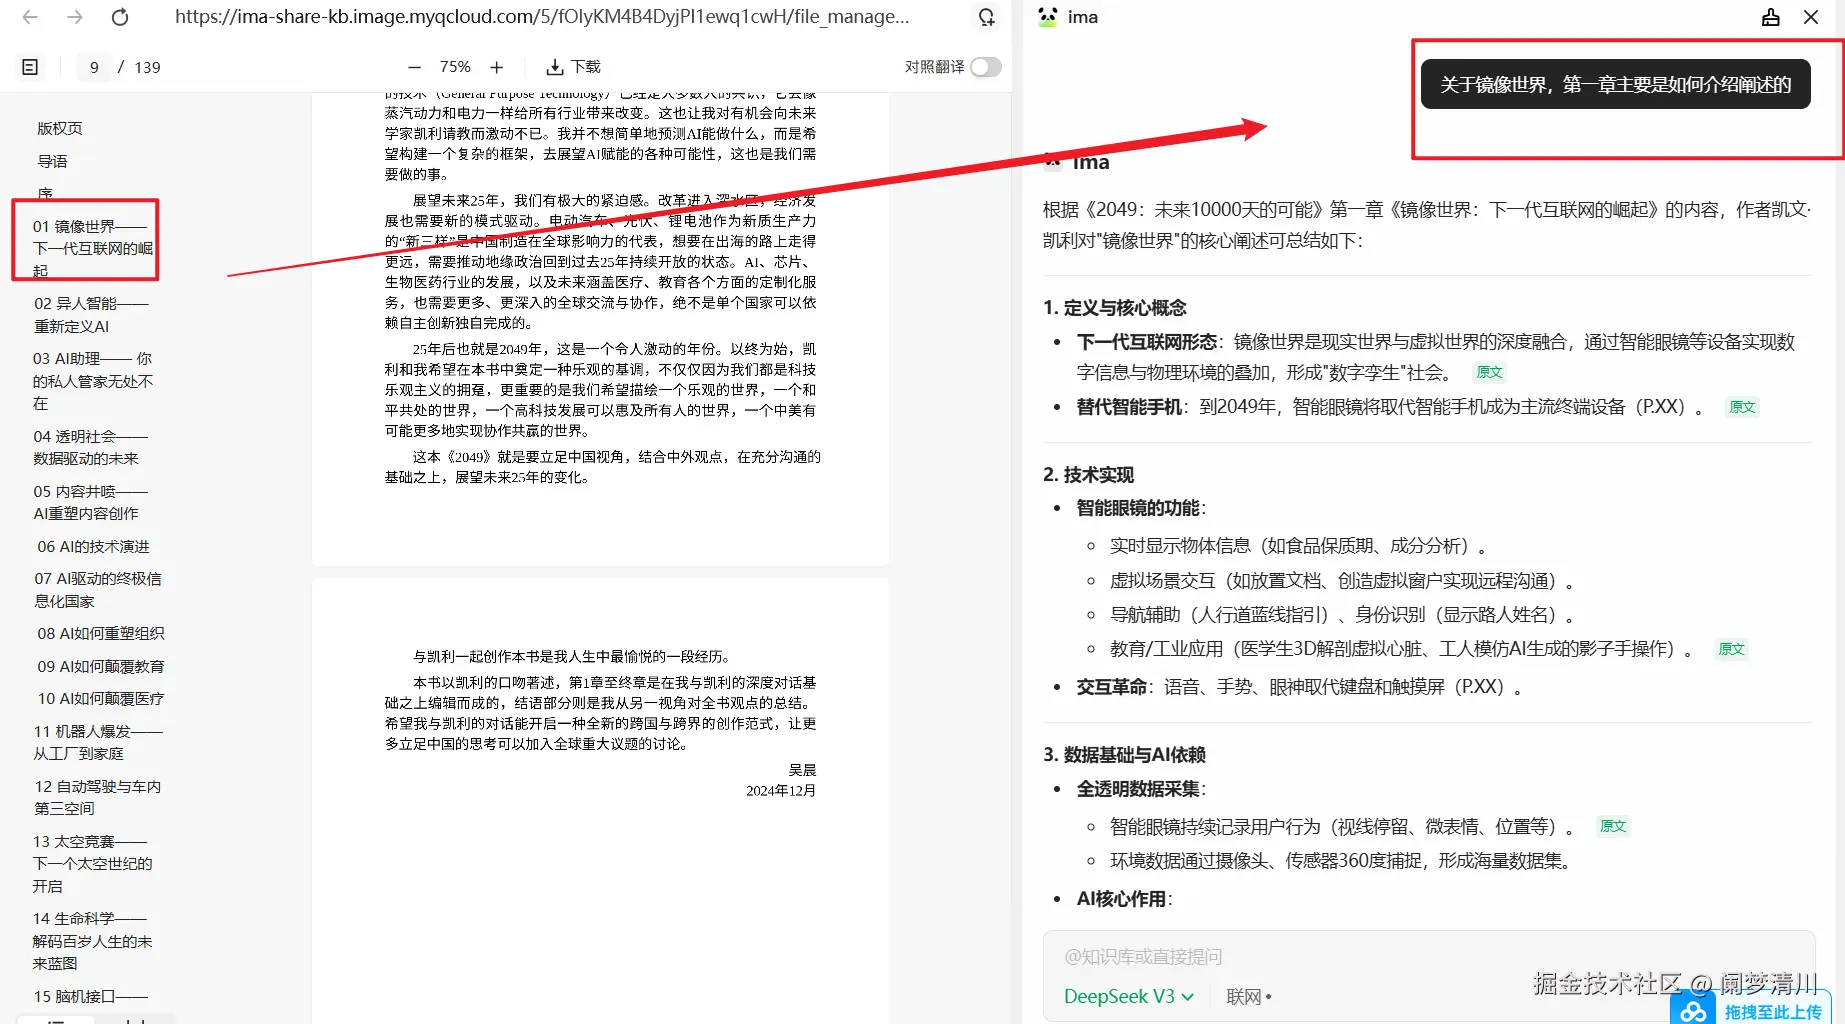
Task: Click the date 2024年12月 in the document
Action: coord(781,791)
